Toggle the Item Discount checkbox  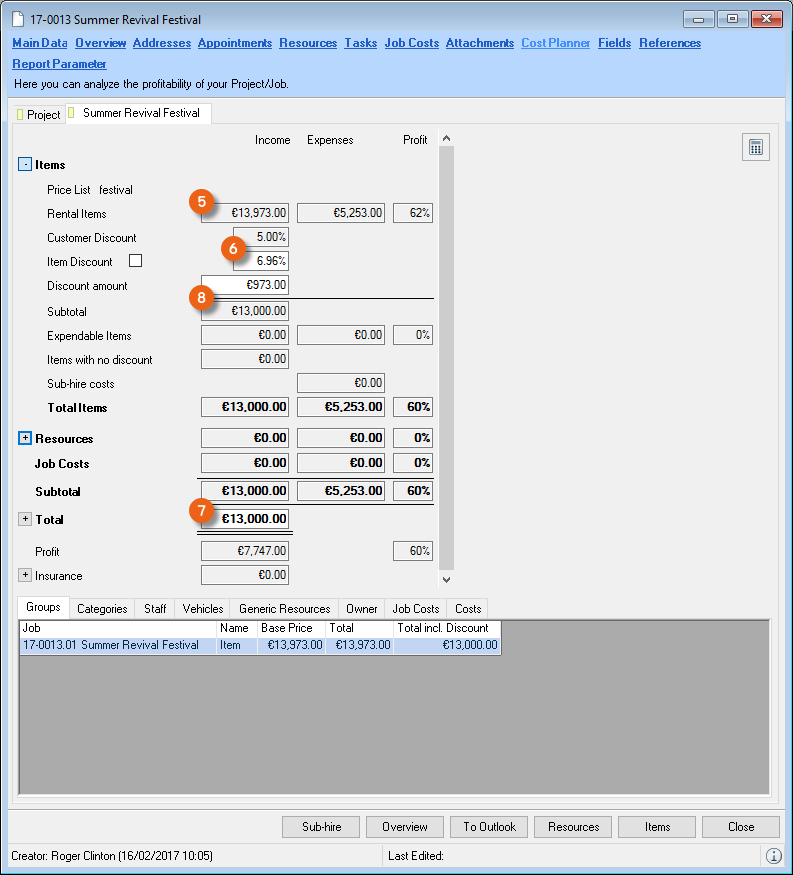tap(136, 261)
